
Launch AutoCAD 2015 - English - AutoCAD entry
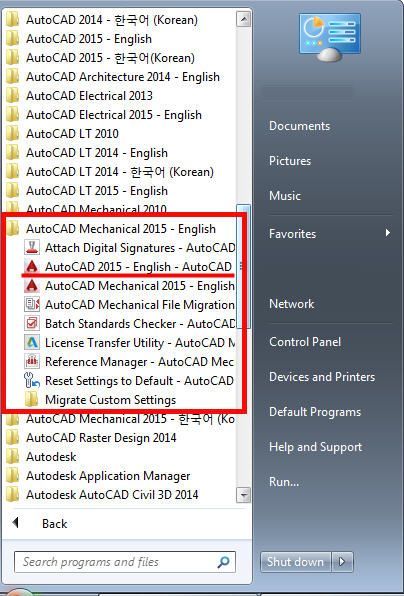[138, 267]
